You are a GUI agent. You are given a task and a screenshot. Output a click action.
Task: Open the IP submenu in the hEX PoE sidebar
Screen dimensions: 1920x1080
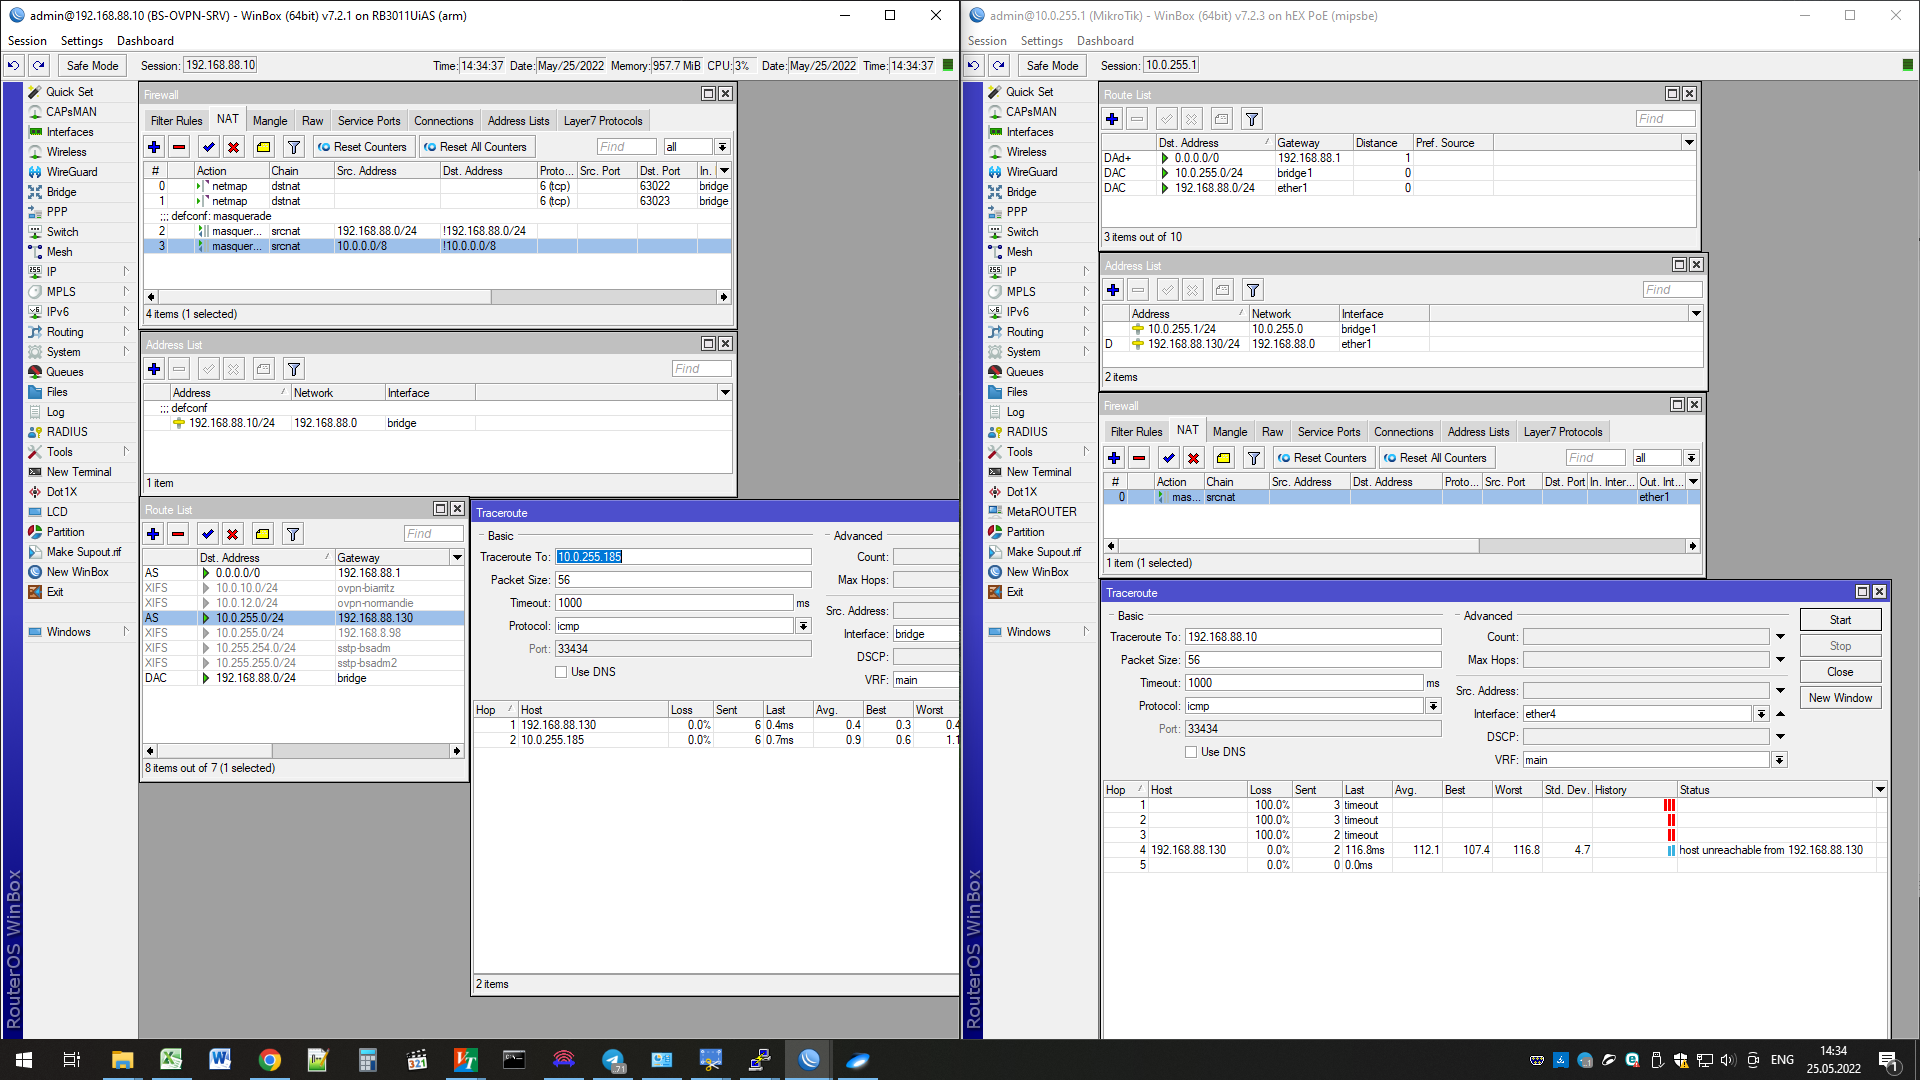tap(1040, 272)
